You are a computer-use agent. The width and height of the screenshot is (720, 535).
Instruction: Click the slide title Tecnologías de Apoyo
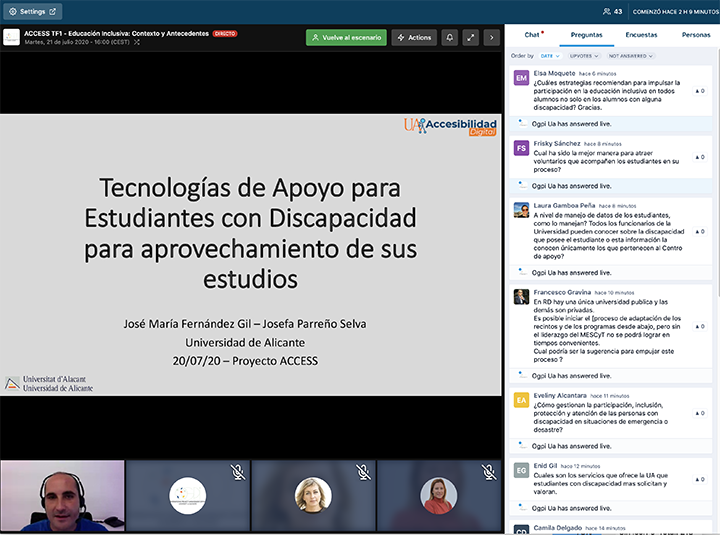click(x=250, y=233)
